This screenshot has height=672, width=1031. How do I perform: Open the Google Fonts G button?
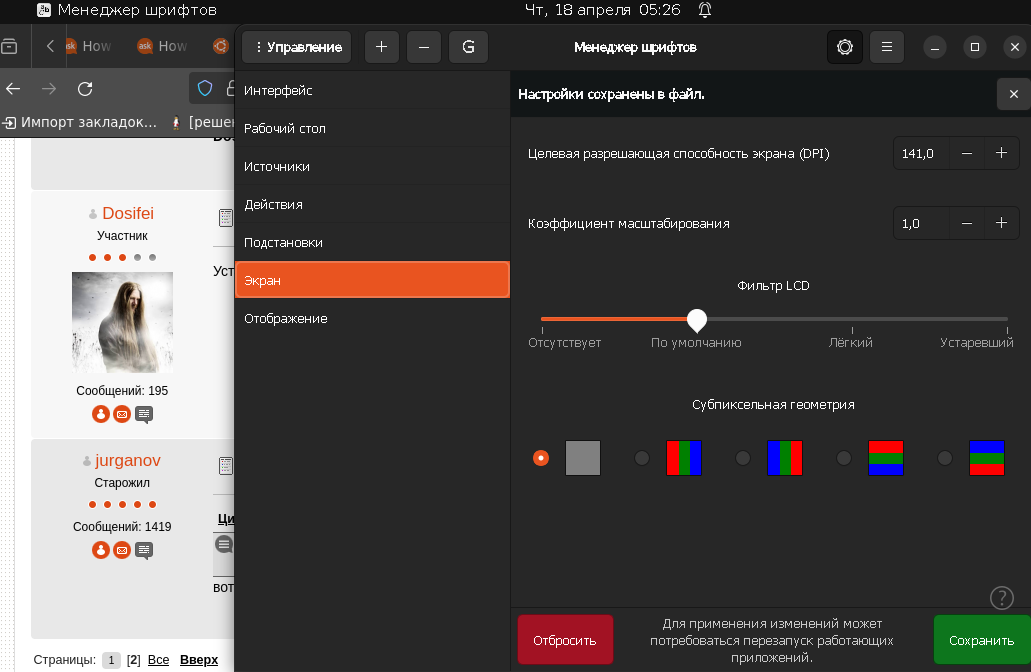(x=468, y=47)
